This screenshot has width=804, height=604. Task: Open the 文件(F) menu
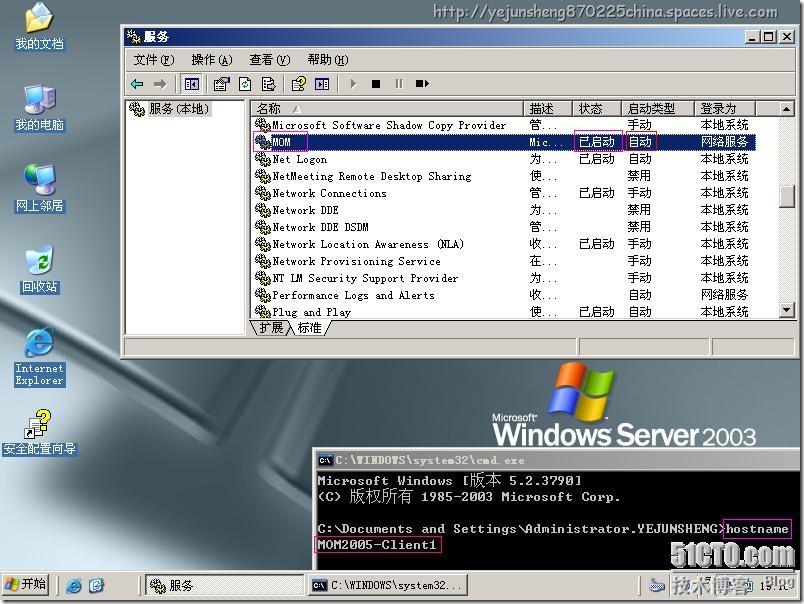coord(154,60)
